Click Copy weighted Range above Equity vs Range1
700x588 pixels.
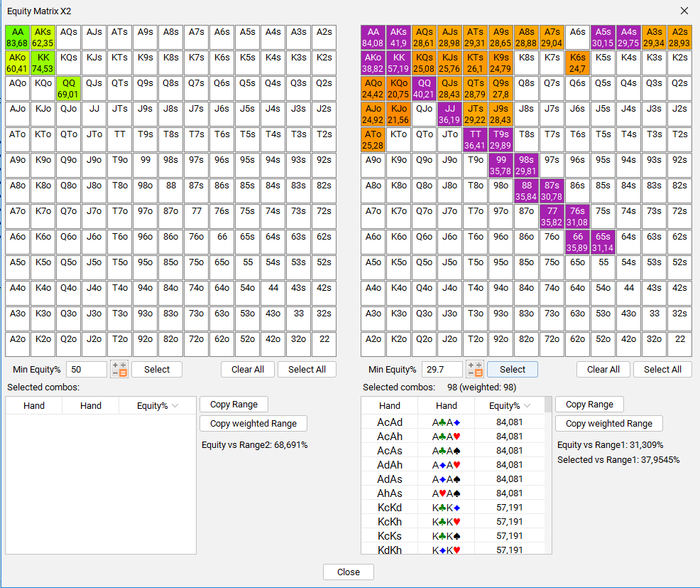click(609, 423)
